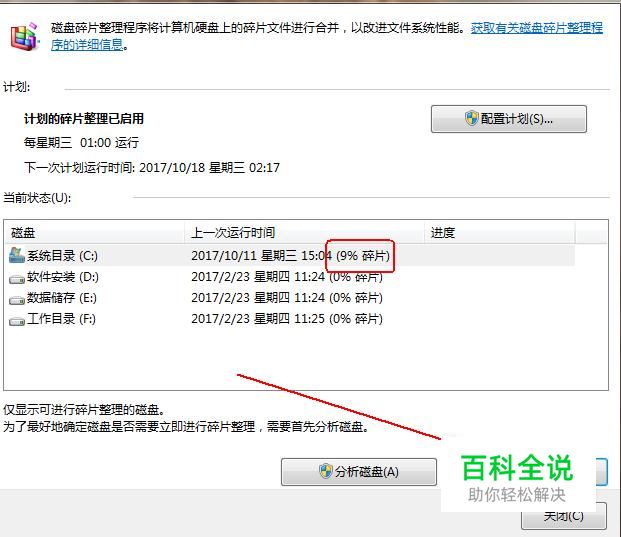The image size is (621, 537).
Task: Click the D: drive last run time cell
Action: (287, 277)
